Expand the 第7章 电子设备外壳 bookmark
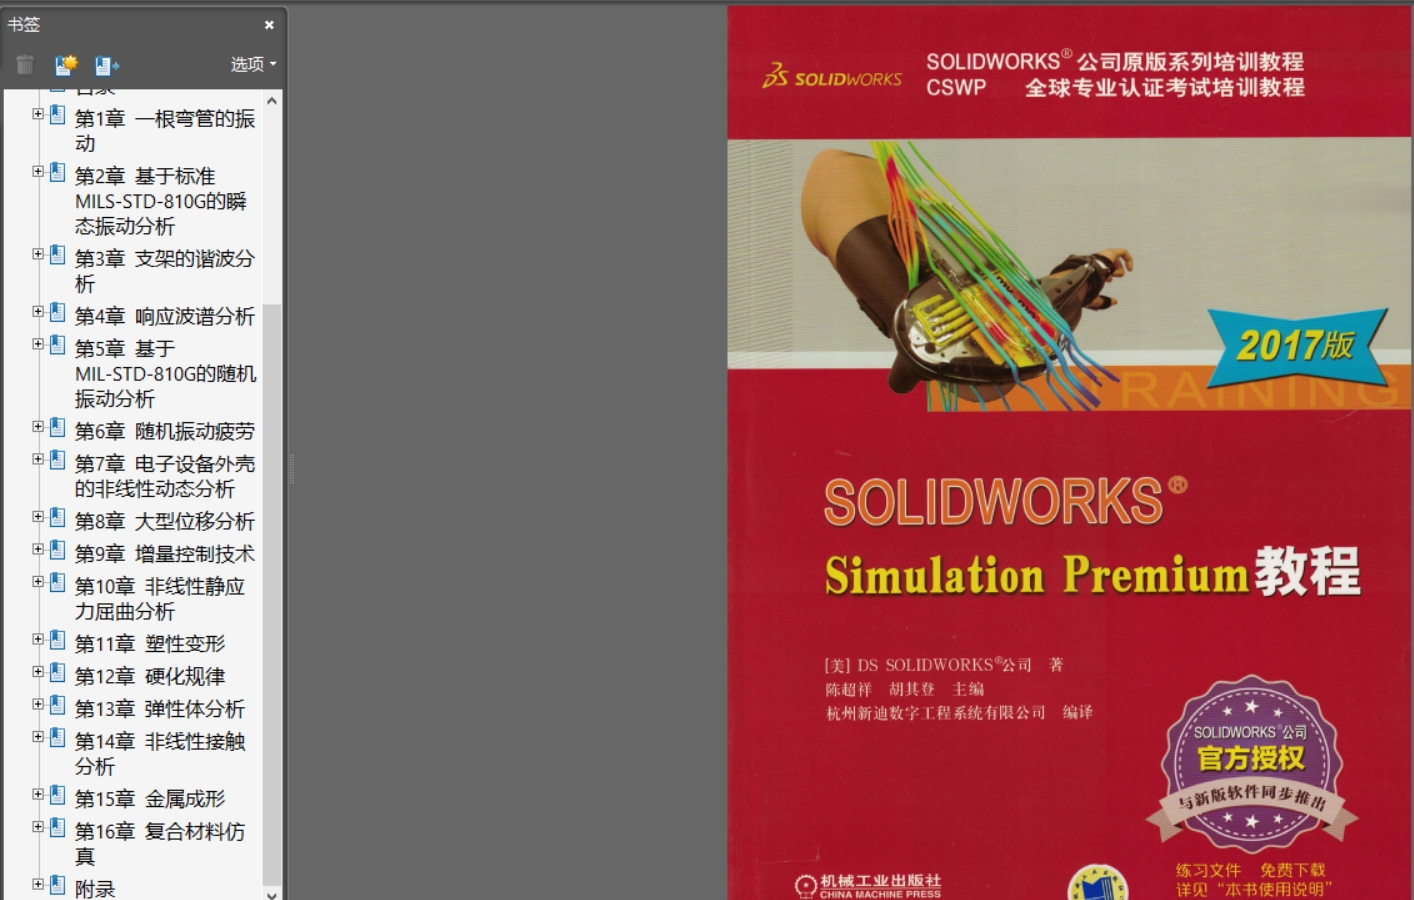Image resolution: width=1414 pixels, height=900 pixels. pyautogui.click(x=38, y=459)
